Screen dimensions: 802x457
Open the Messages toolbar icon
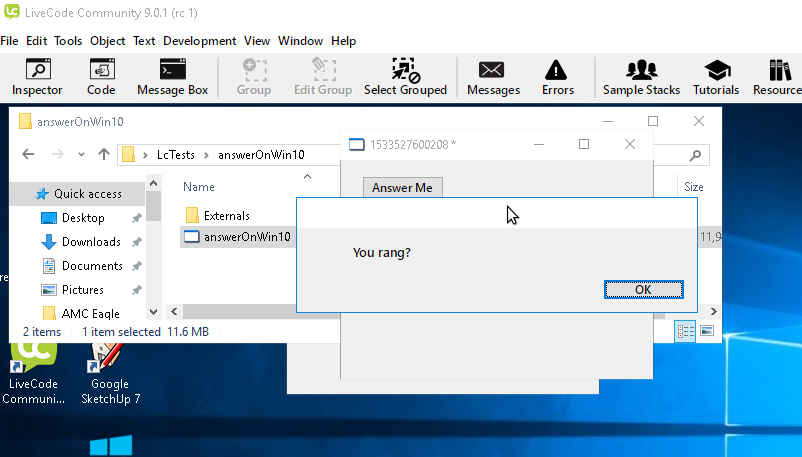(493, 77)
